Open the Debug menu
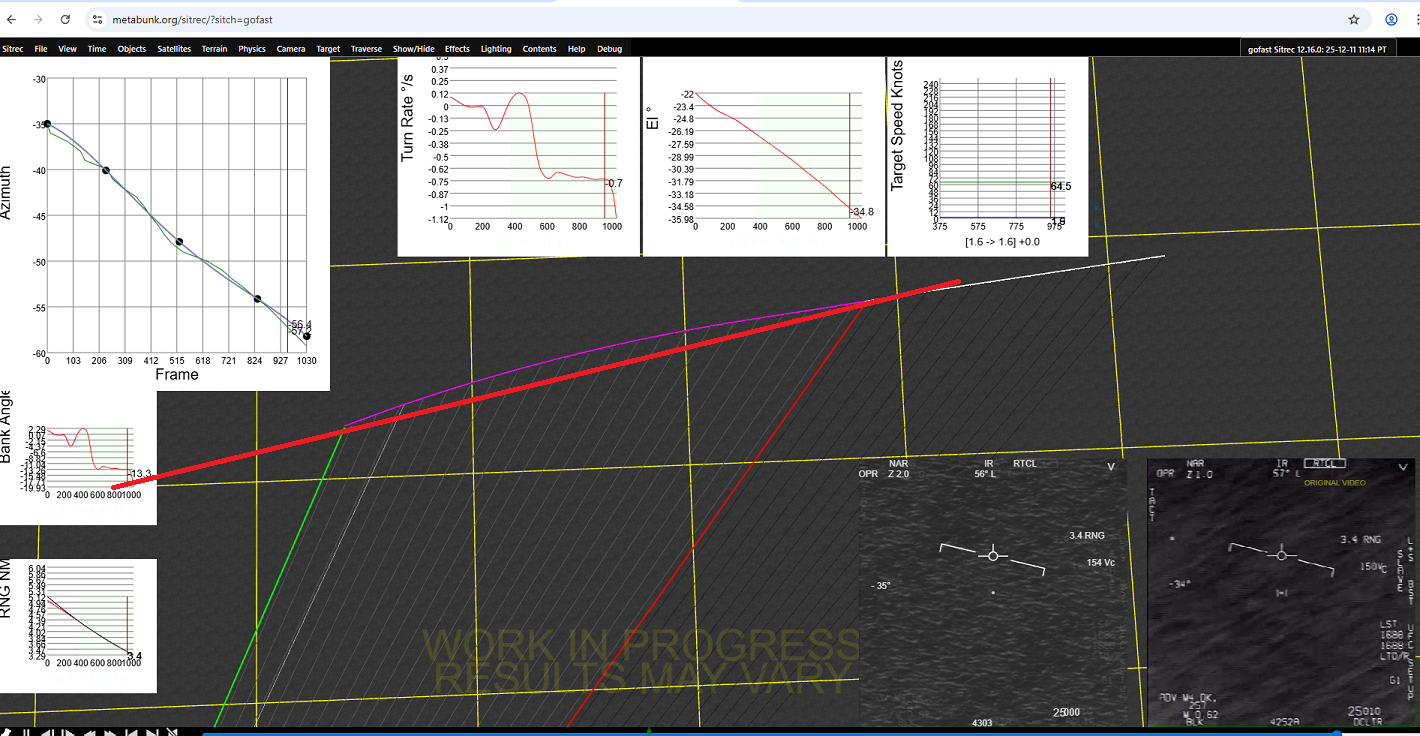Screen dimensions: 1420x736 [x=609, y=49]
